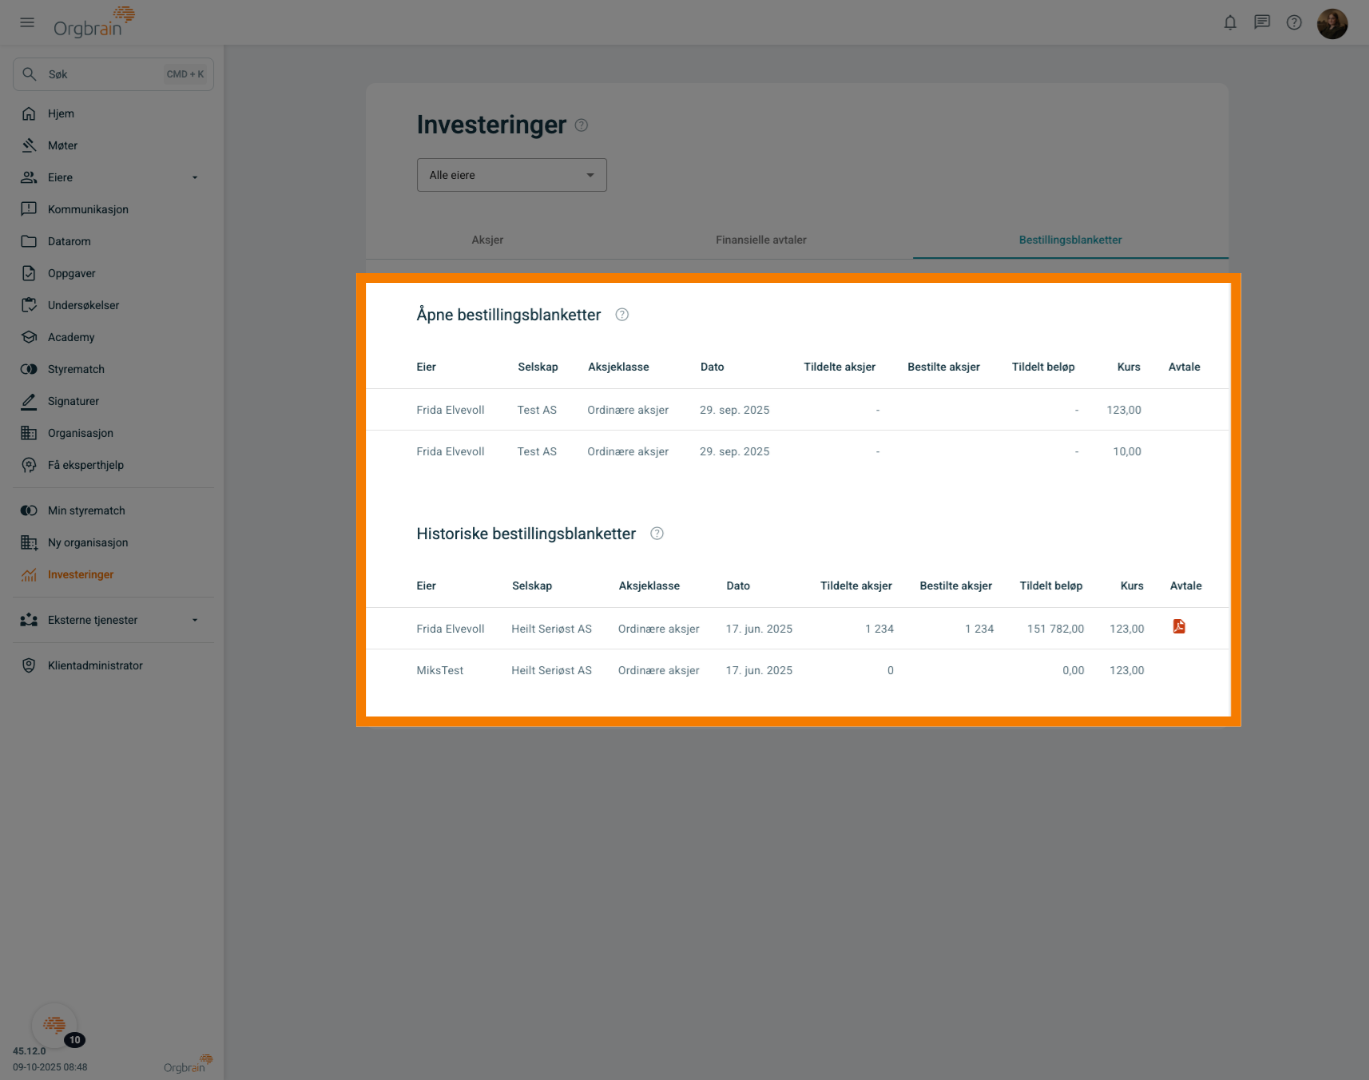Screen dimensions: 1369x1080
Task: Open user profile avatar
Action: click(x=1332, y=23)
